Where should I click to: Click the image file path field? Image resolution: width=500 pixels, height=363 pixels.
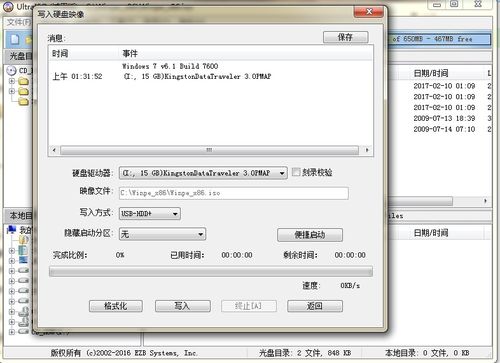234,193
